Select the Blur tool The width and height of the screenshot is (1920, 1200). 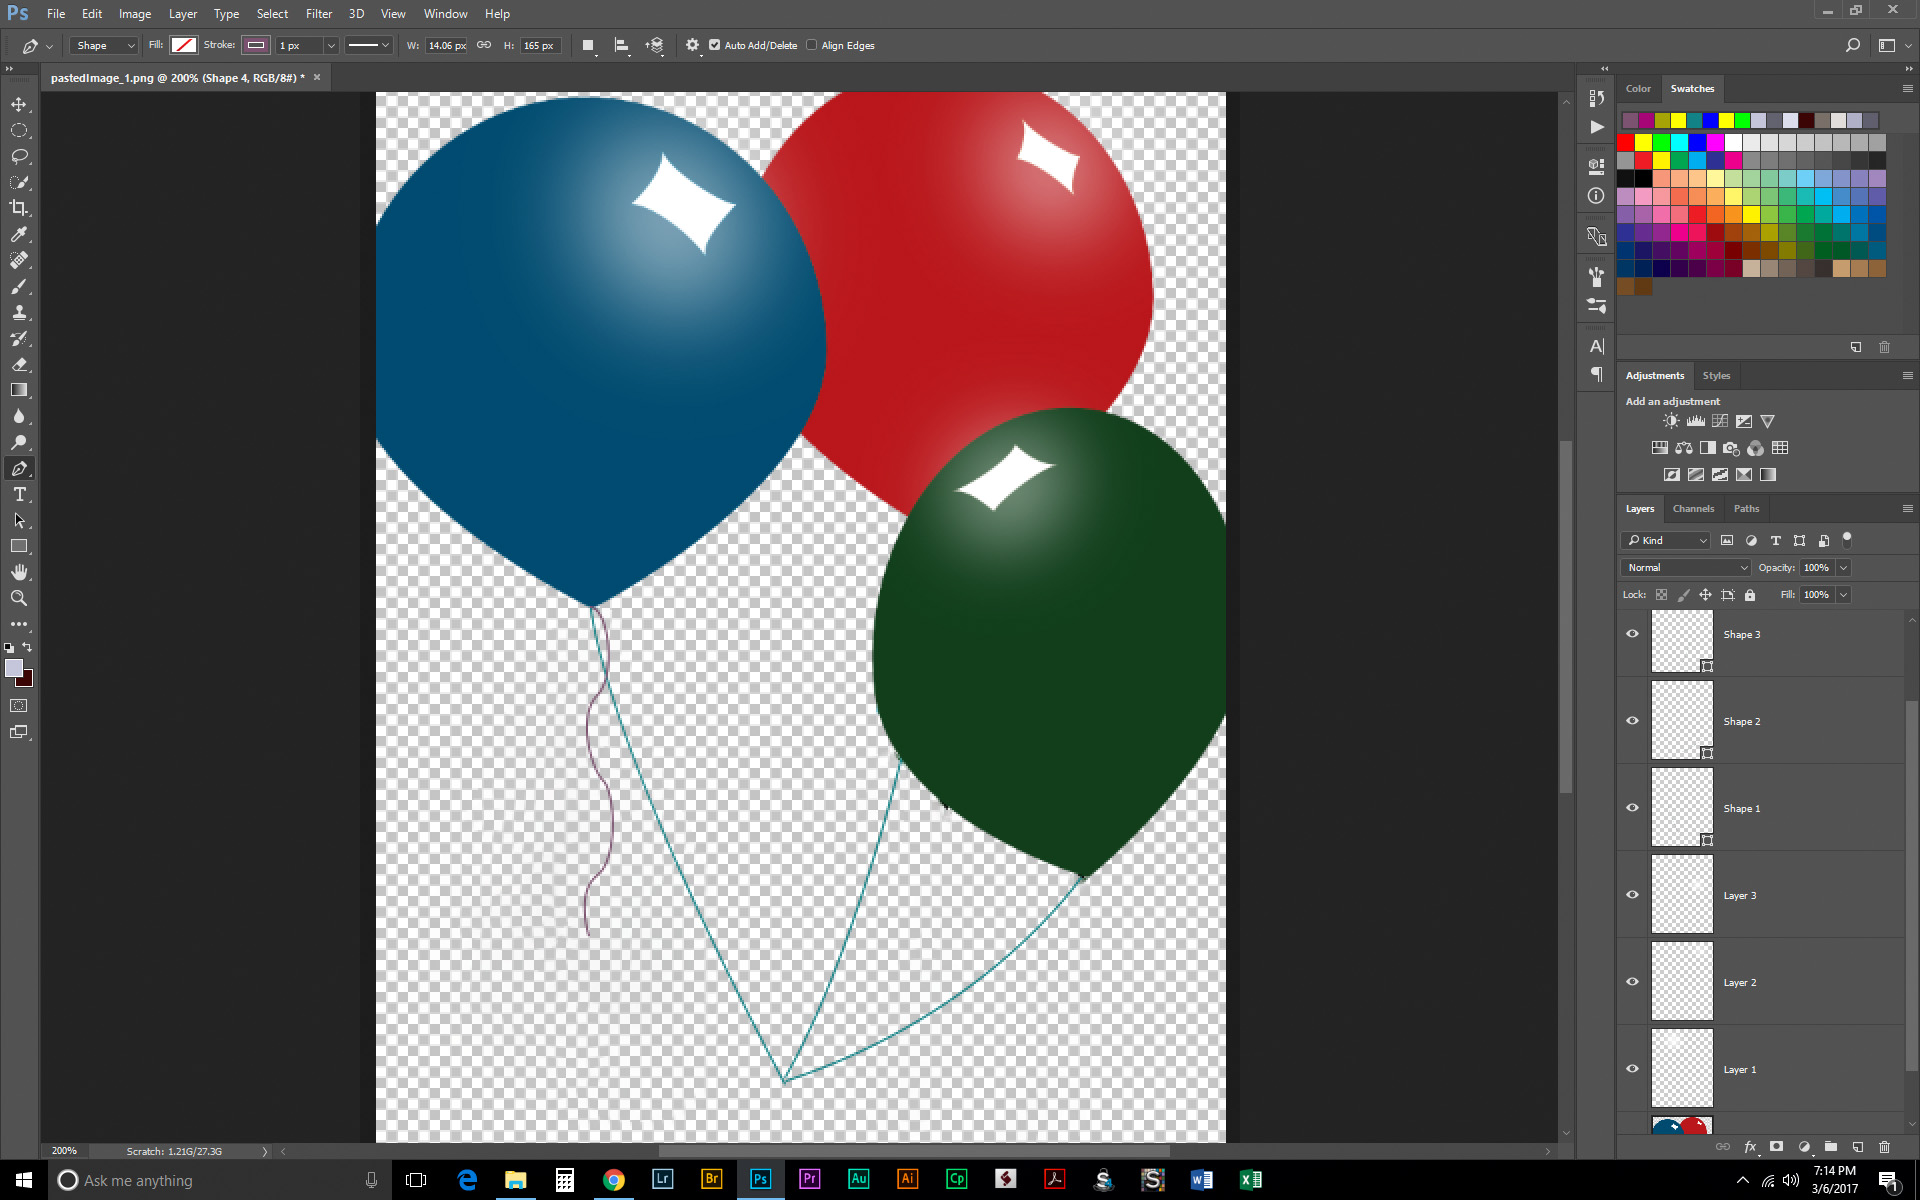click(x=19, y=416)
